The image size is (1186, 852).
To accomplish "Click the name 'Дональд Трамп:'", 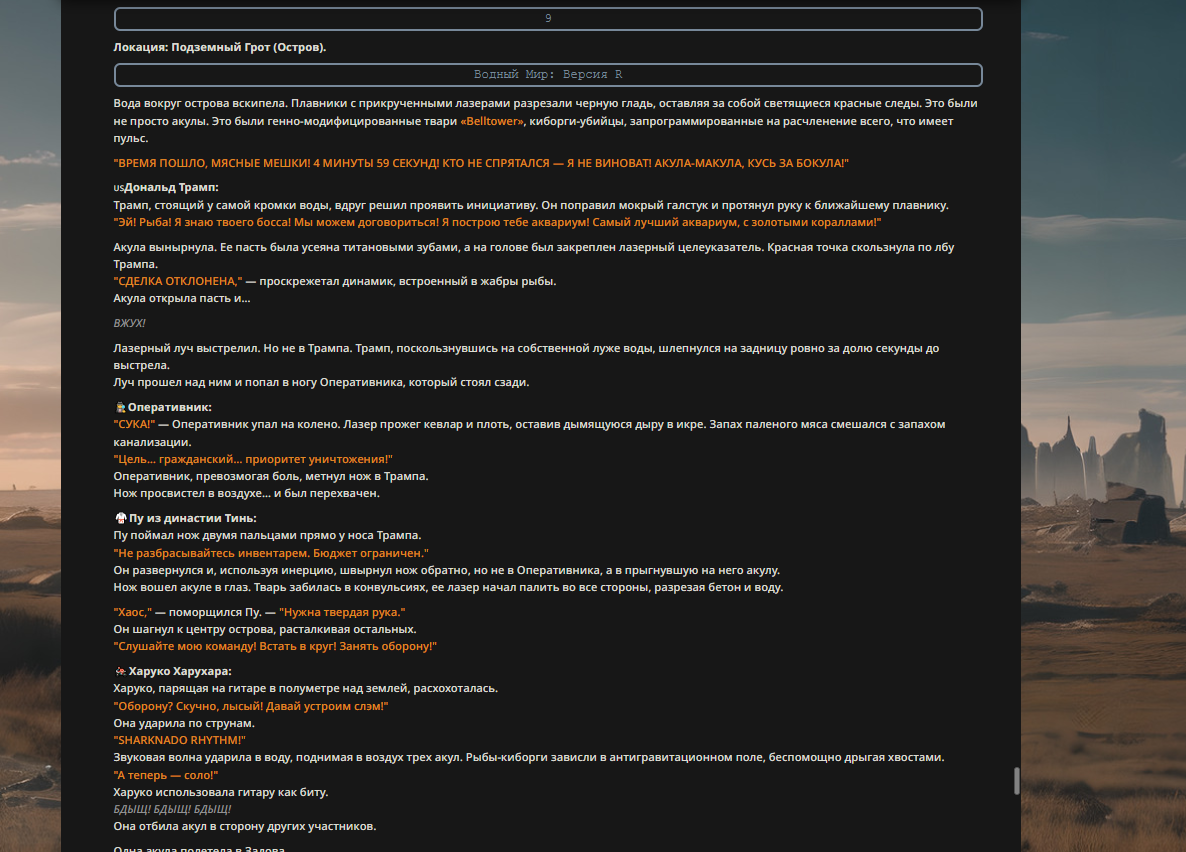I will 172,188.
